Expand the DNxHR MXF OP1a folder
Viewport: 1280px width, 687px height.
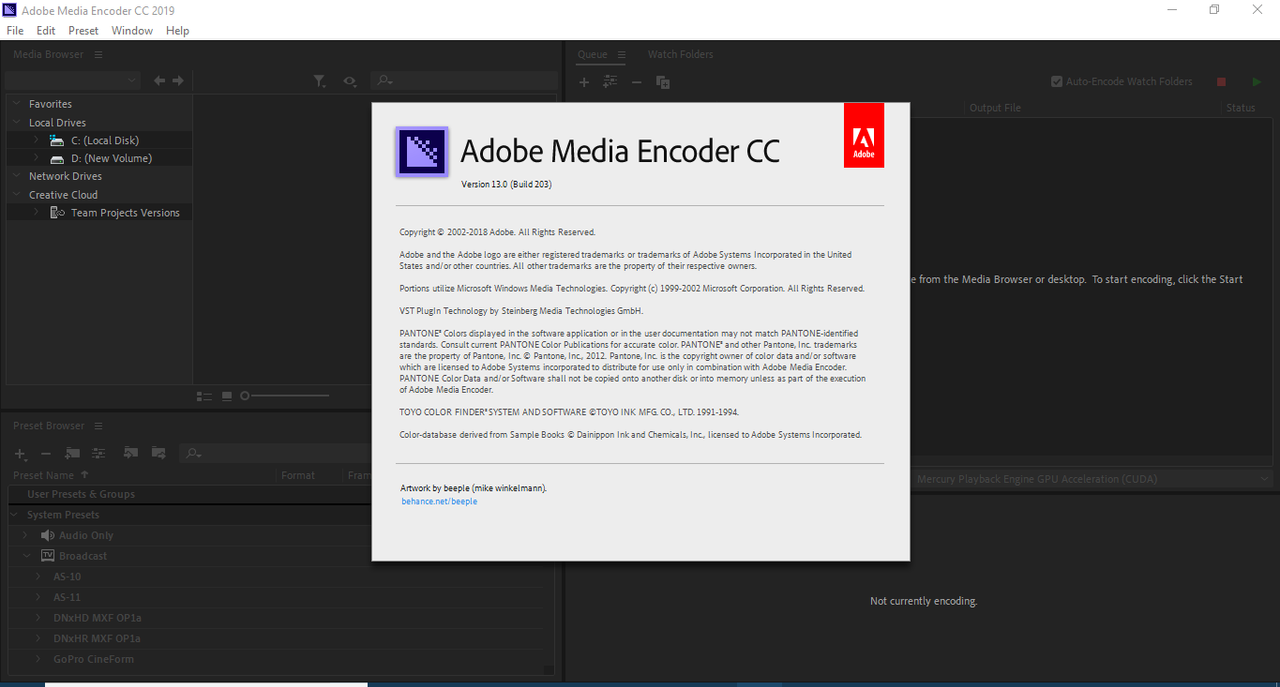(39, 638)
